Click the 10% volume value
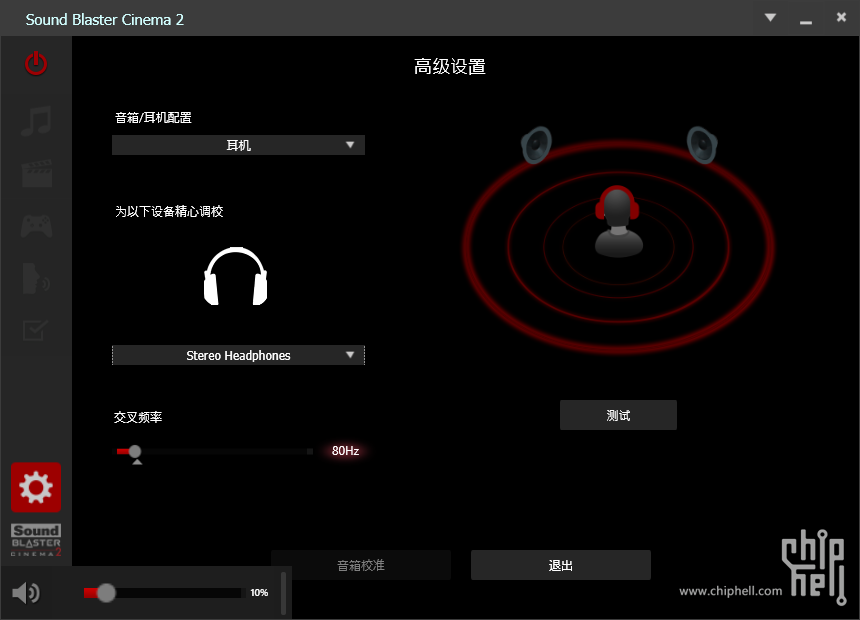860x620 pixels. coord(259,593)
